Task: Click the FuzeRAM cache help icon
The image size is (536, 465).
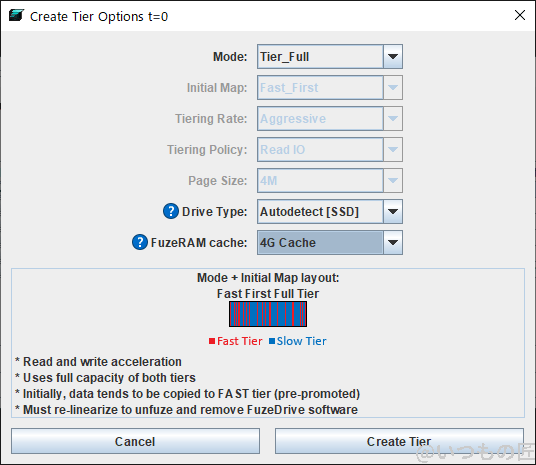Action: pos(140,242)
